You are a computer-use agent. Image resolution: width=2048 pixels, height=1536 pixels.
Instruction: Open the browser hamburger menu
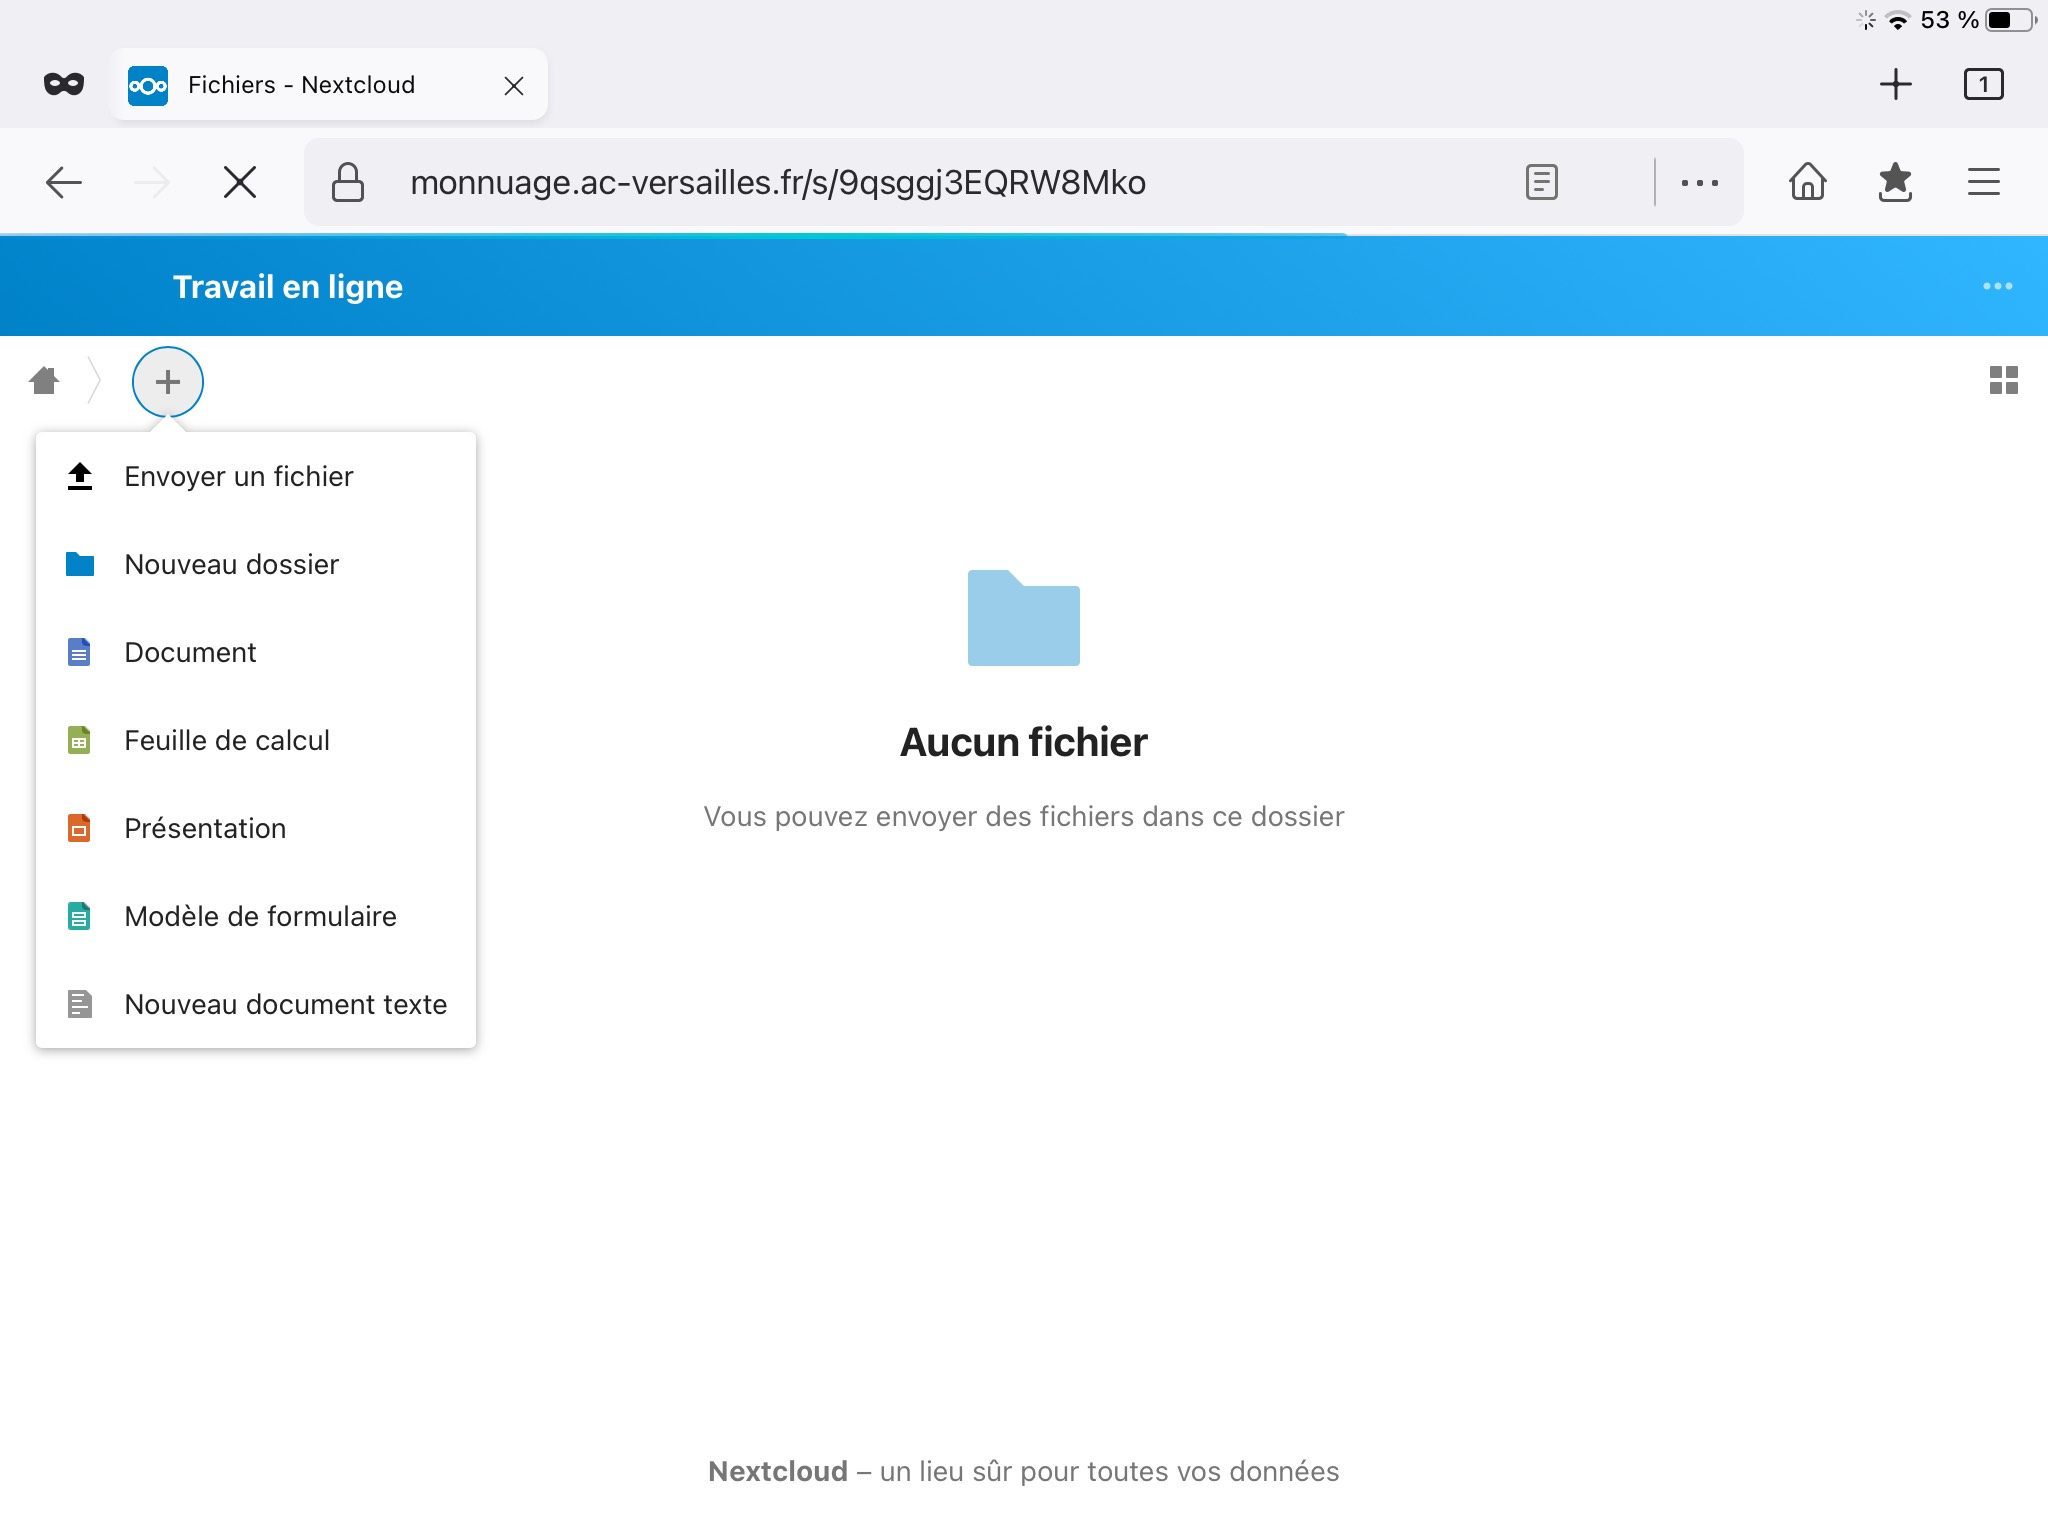pos(1983,183)
